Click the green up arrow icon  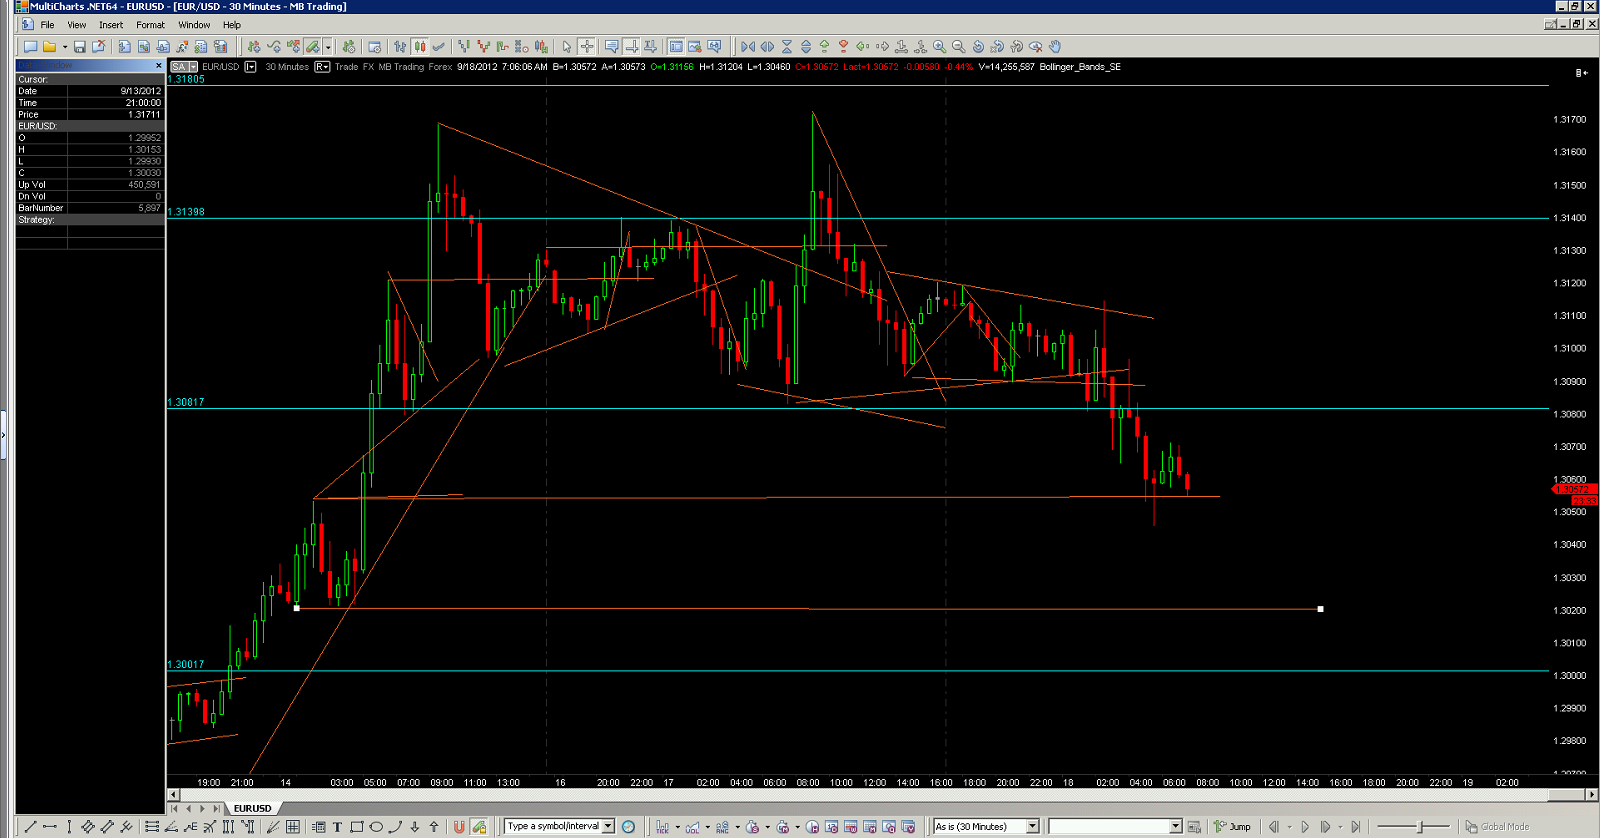[824, 46]
